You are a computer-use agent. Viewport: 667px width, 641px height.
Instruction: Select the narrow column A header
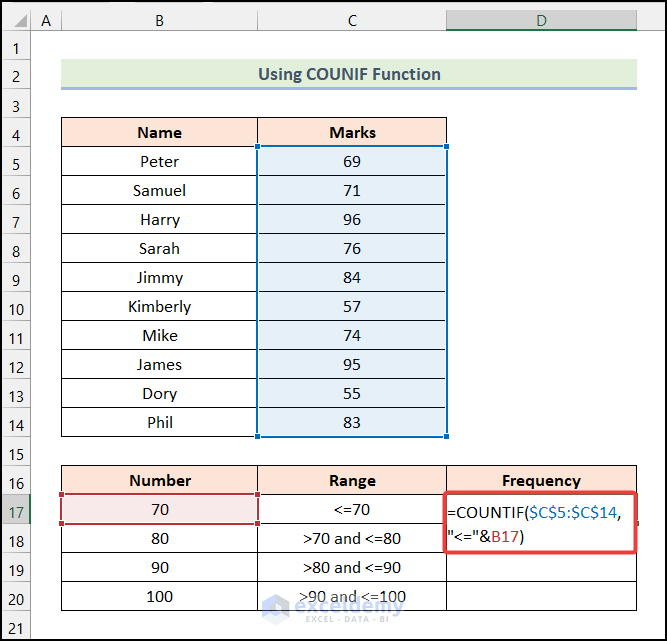[47, 20]
